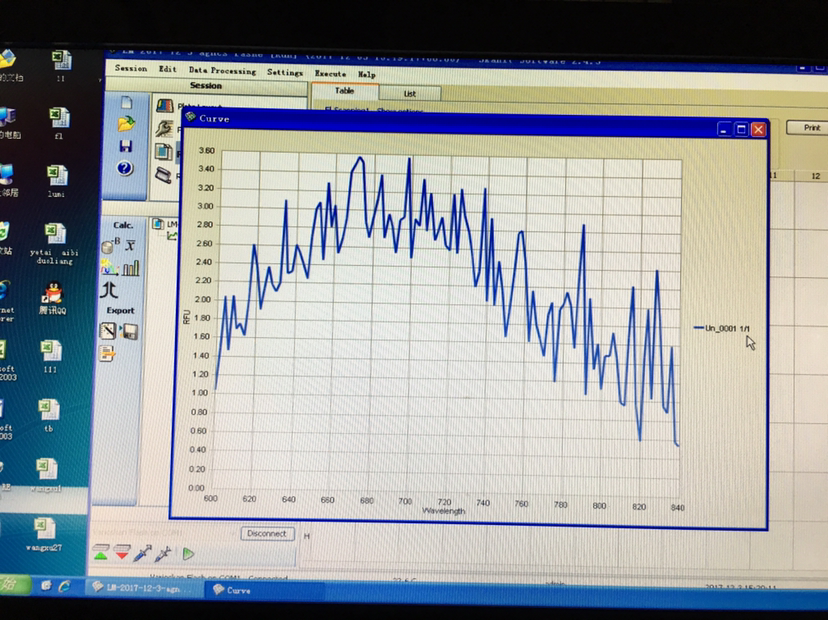
Task: Maximize the Curve window
Action: click(x=741, y=129)
